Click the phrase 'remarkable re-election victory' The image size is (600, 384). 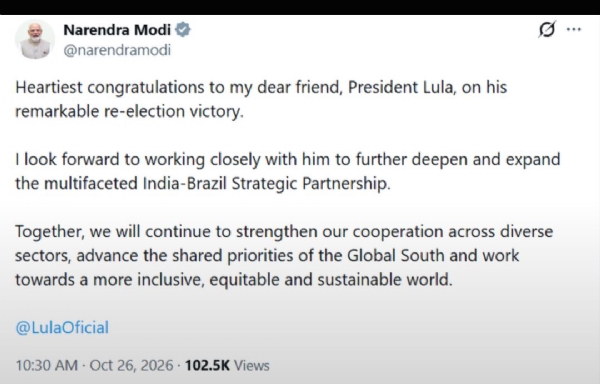click(x=129, y=111)
